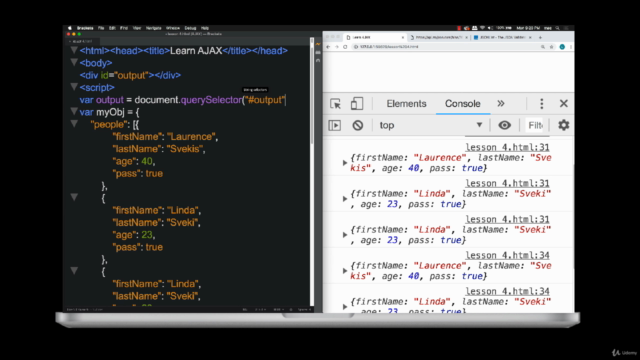This screenshot has width=640, height=360.
Task: Open the Brackets application menu
Action: pos(85,28)
